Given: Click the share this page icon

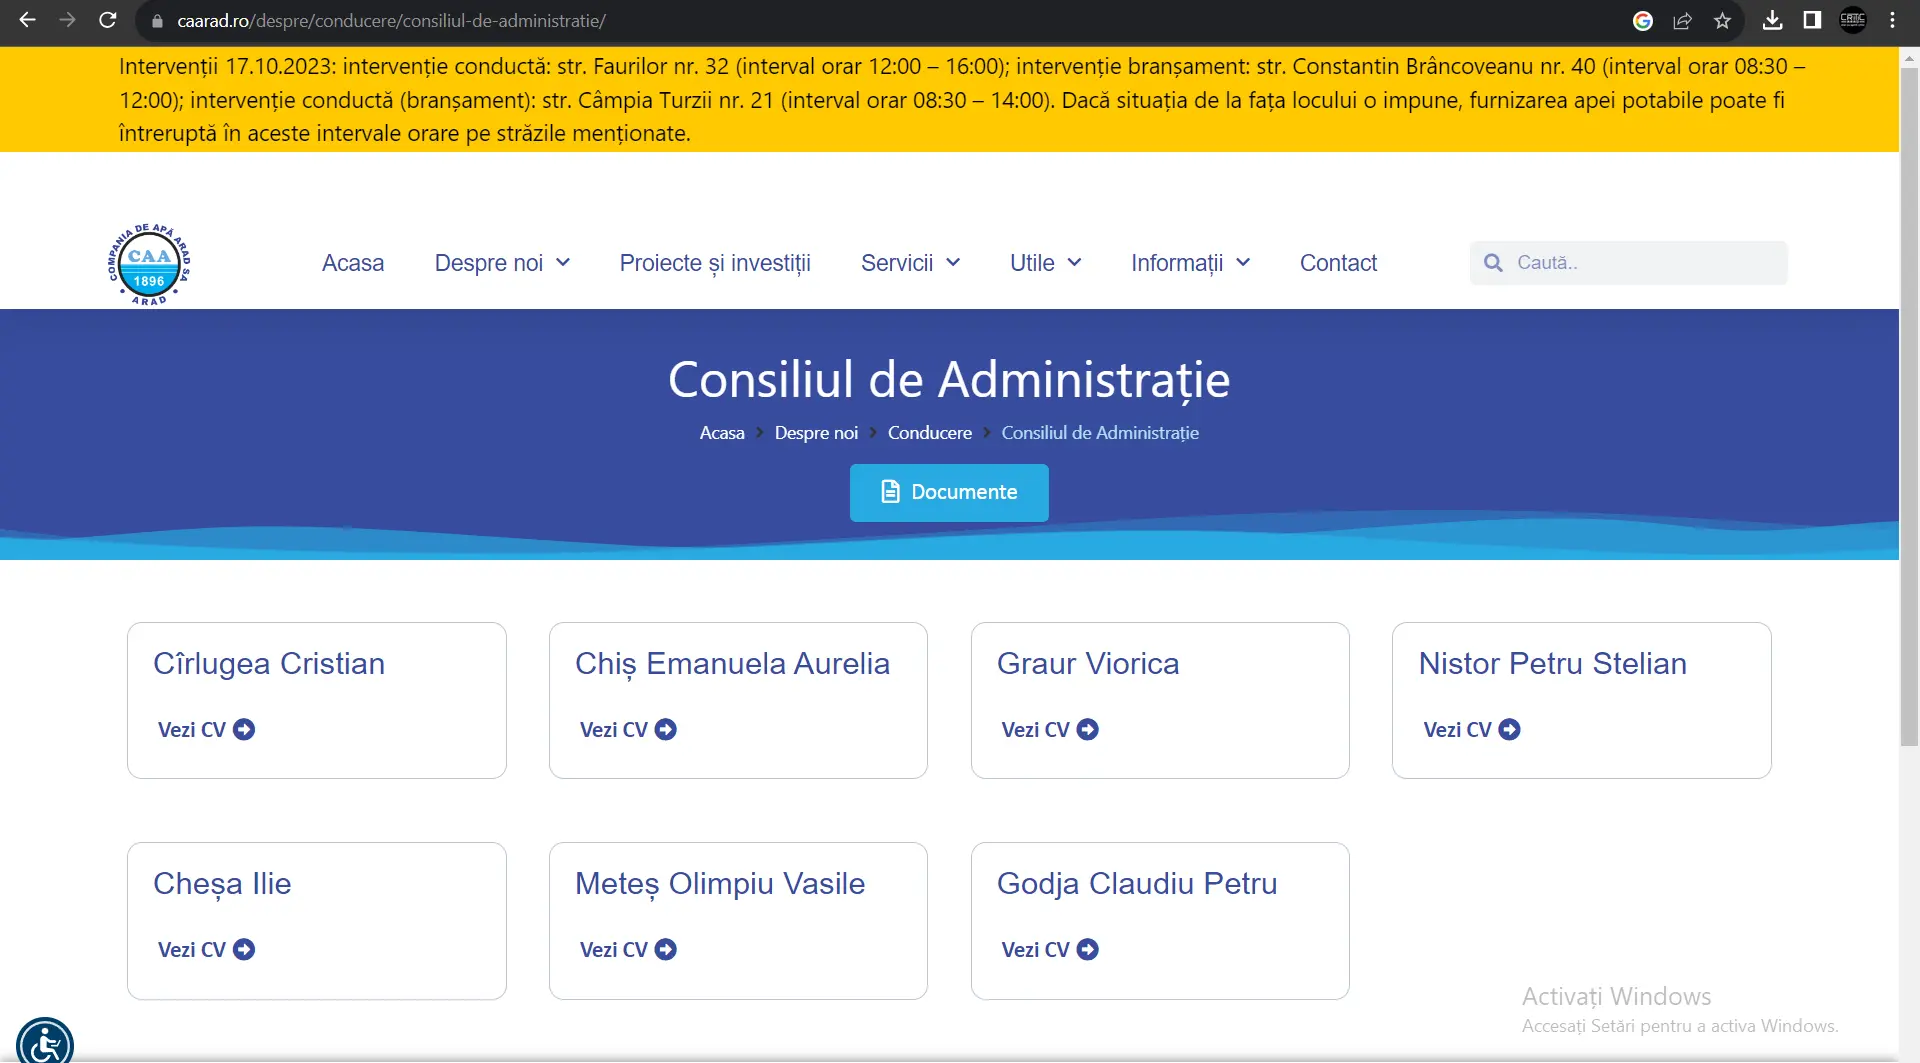Looking at the screenshot, I should [x=1682, y=20].
